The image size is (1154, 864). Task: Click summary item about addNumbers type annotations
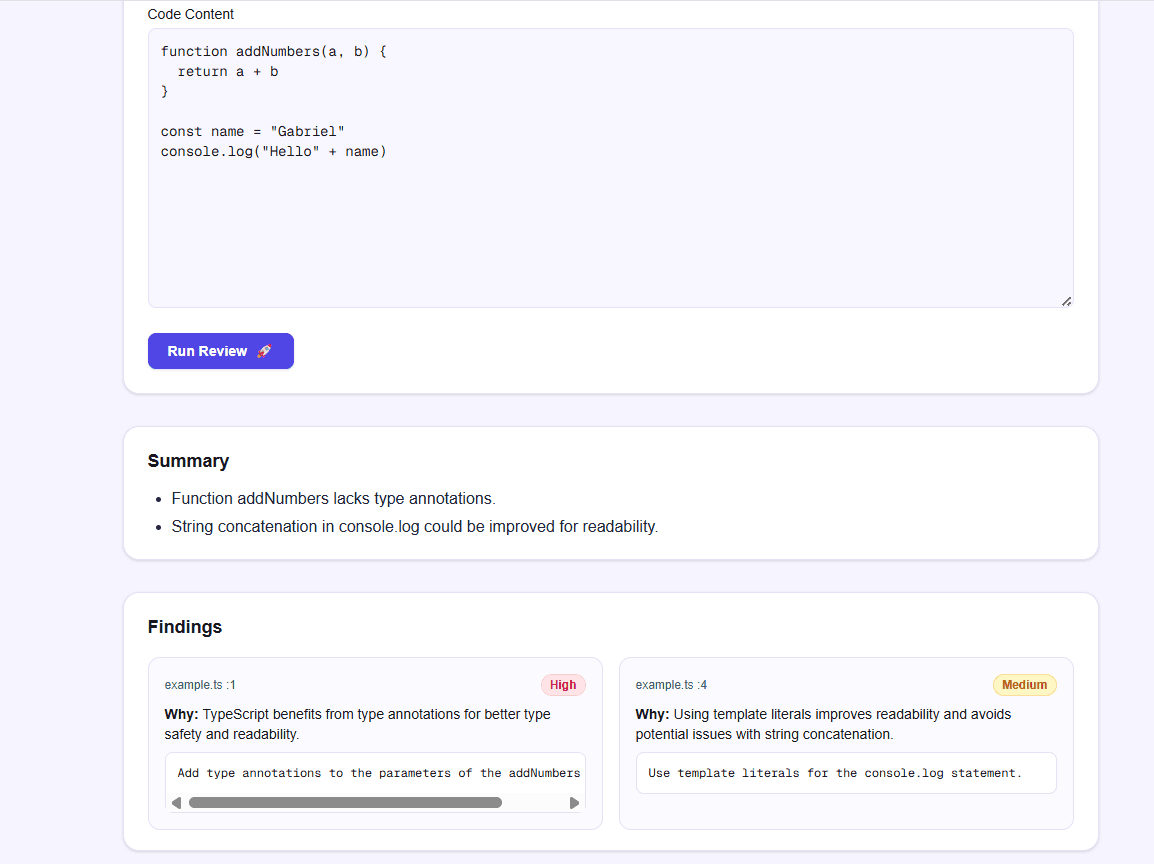[333, 498]
